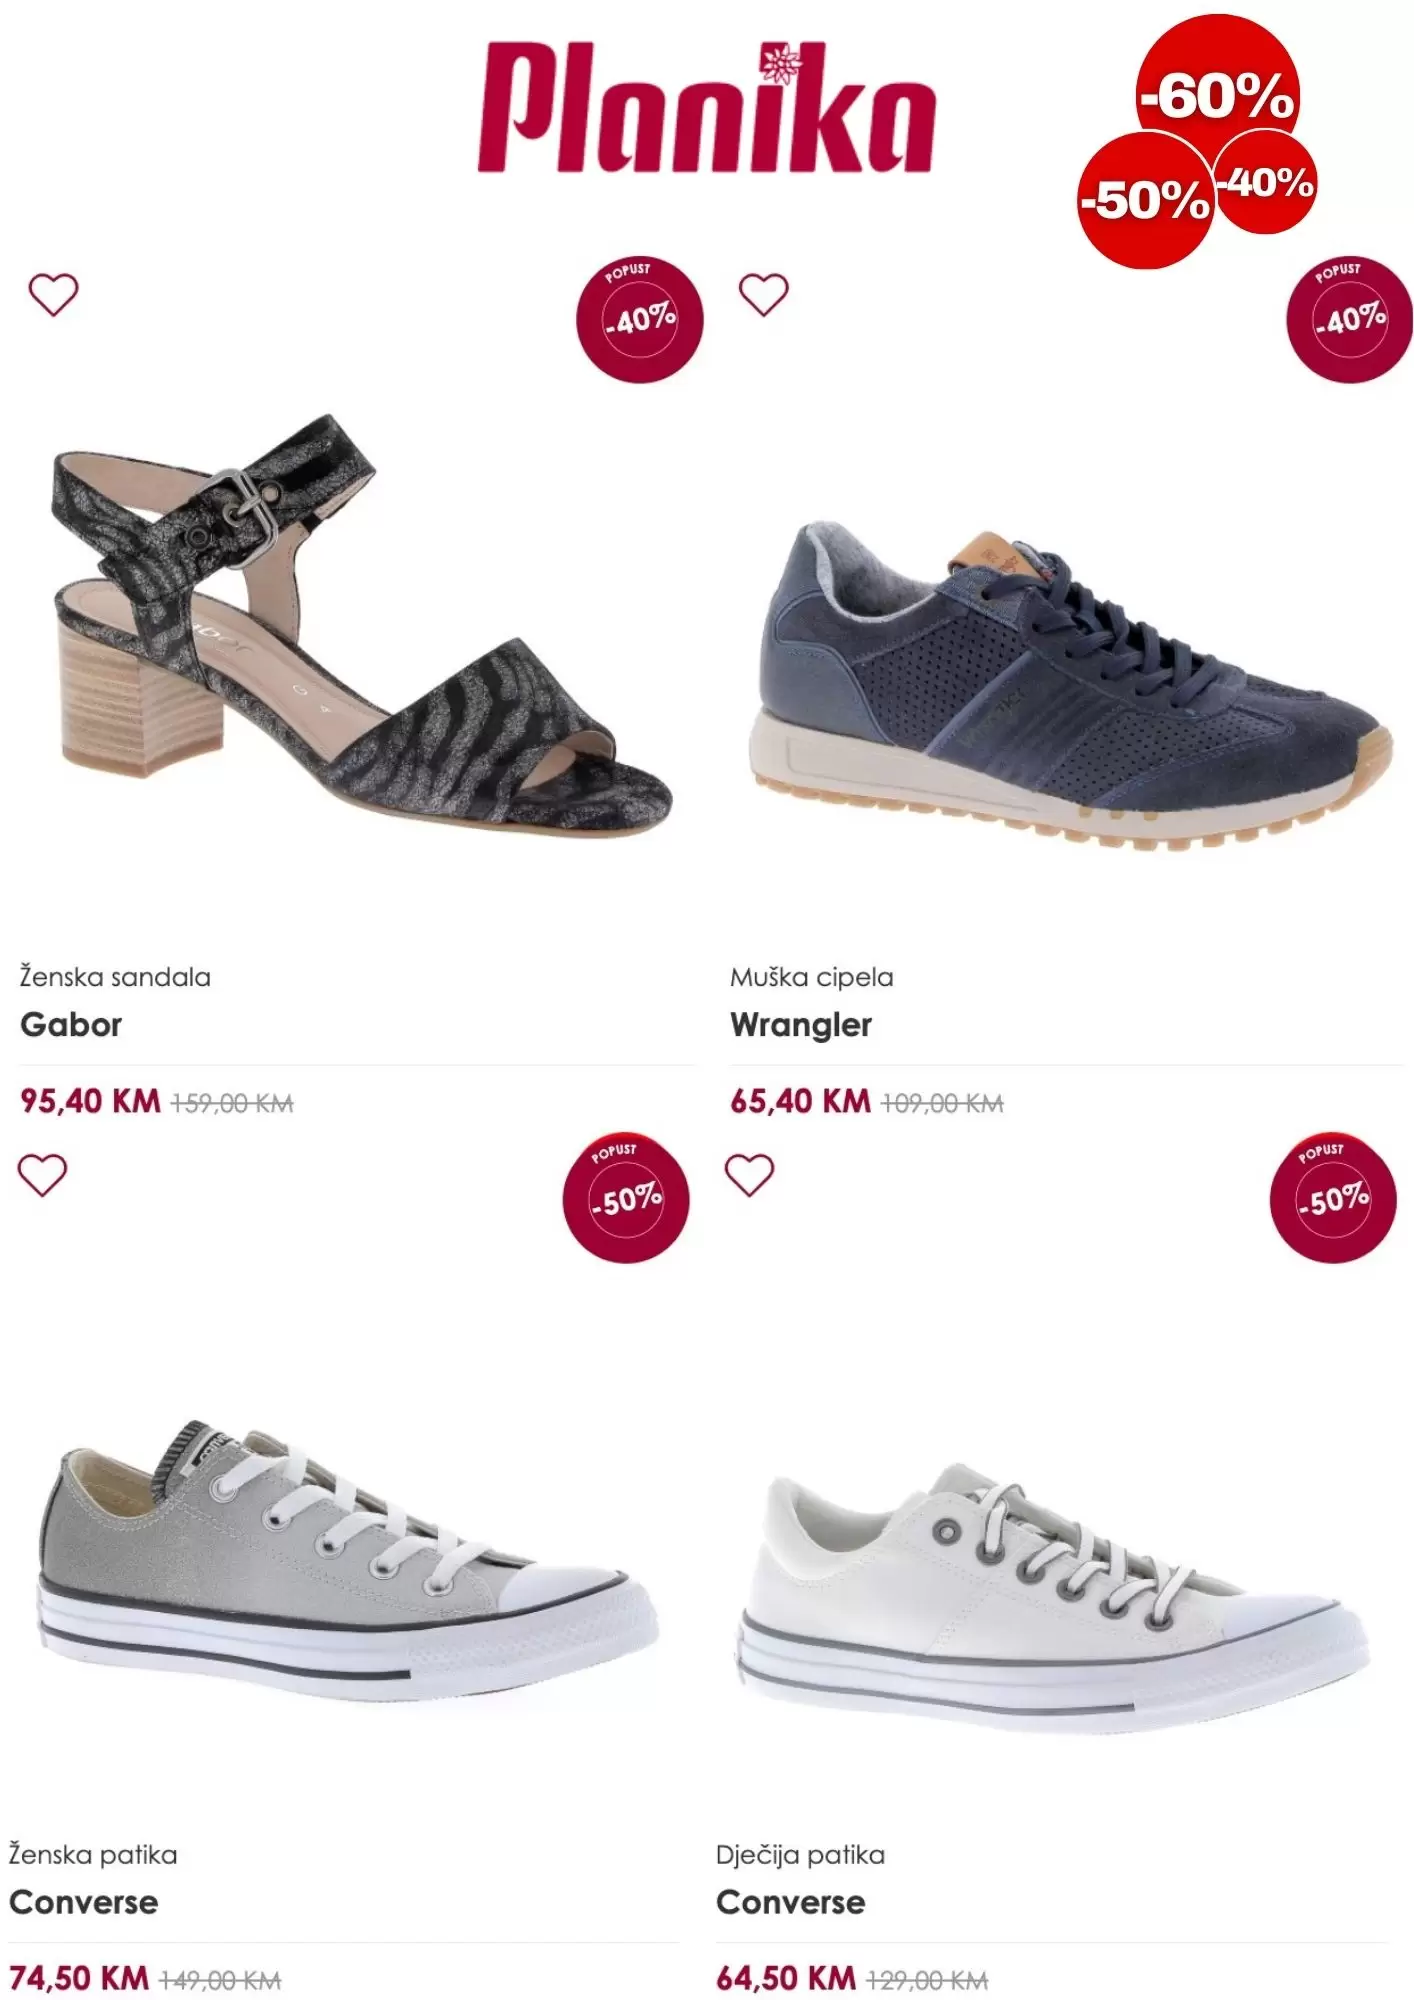
Task: Open the Gabor product name link
Action: click(71, 1025)
